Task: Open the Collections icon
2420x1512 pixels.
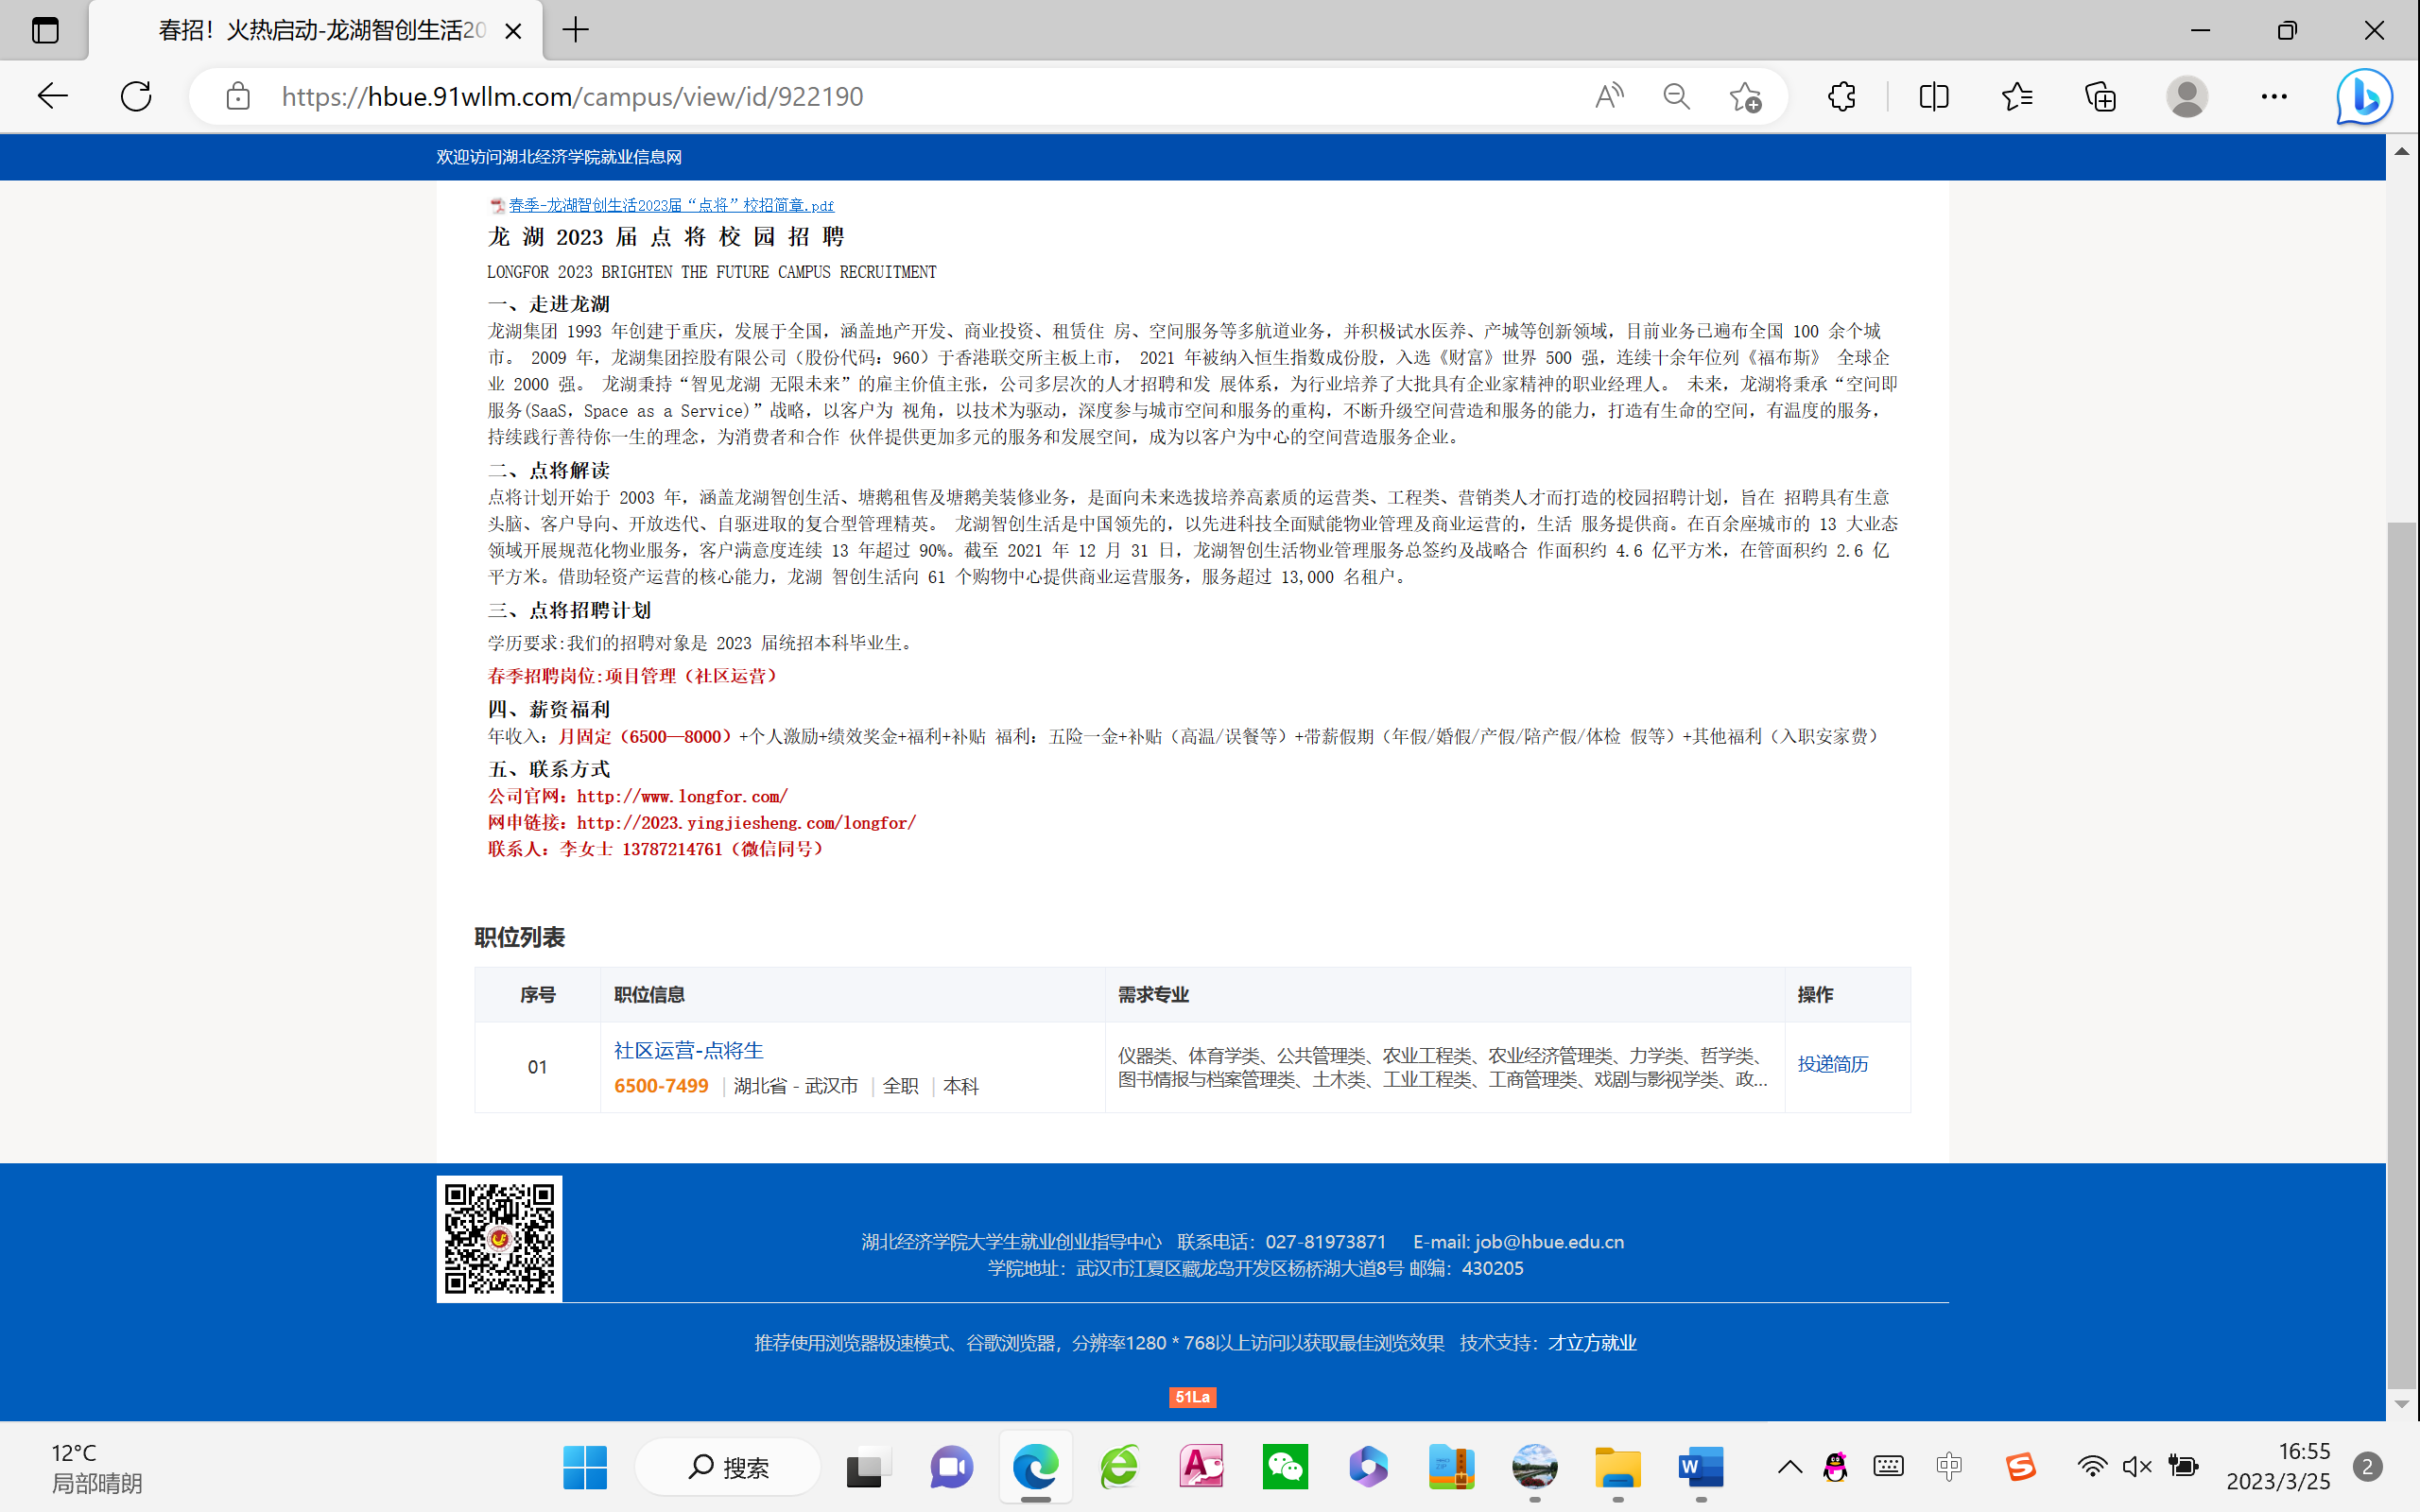Action: pyautogui.click(x=2100, y=96)
